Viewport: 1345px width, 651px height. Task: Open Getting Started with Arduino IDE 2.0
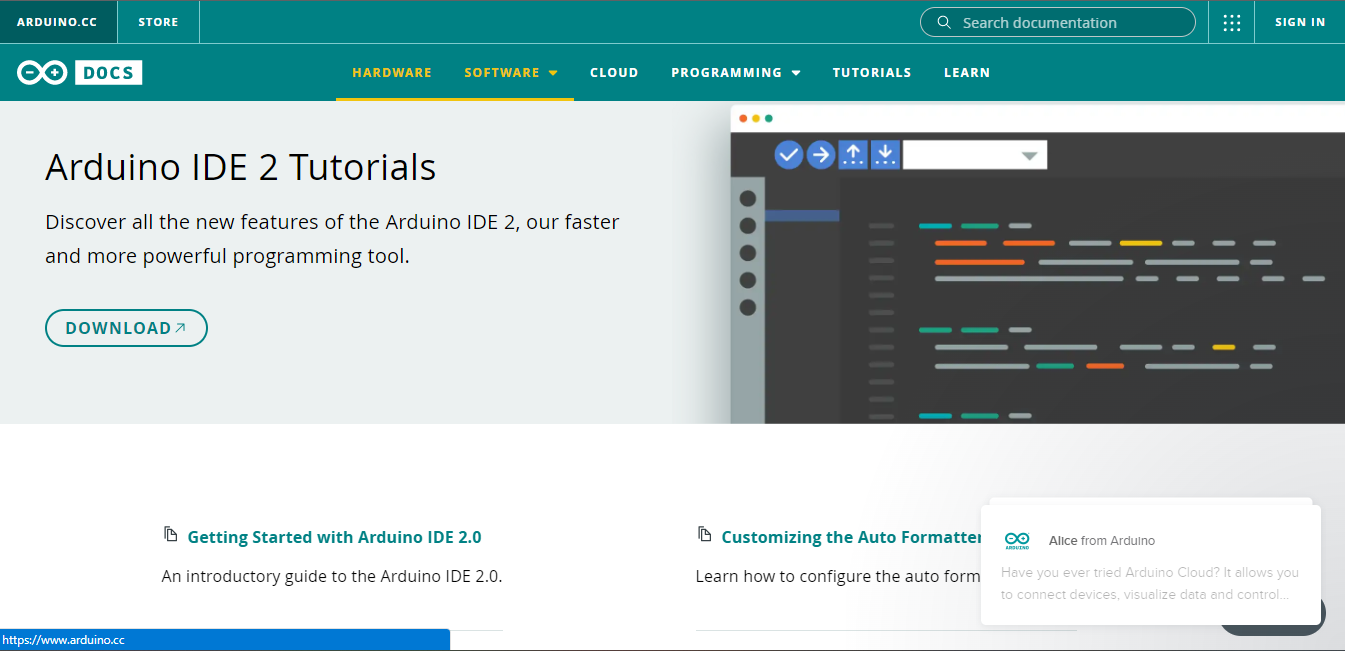point(334,537)
